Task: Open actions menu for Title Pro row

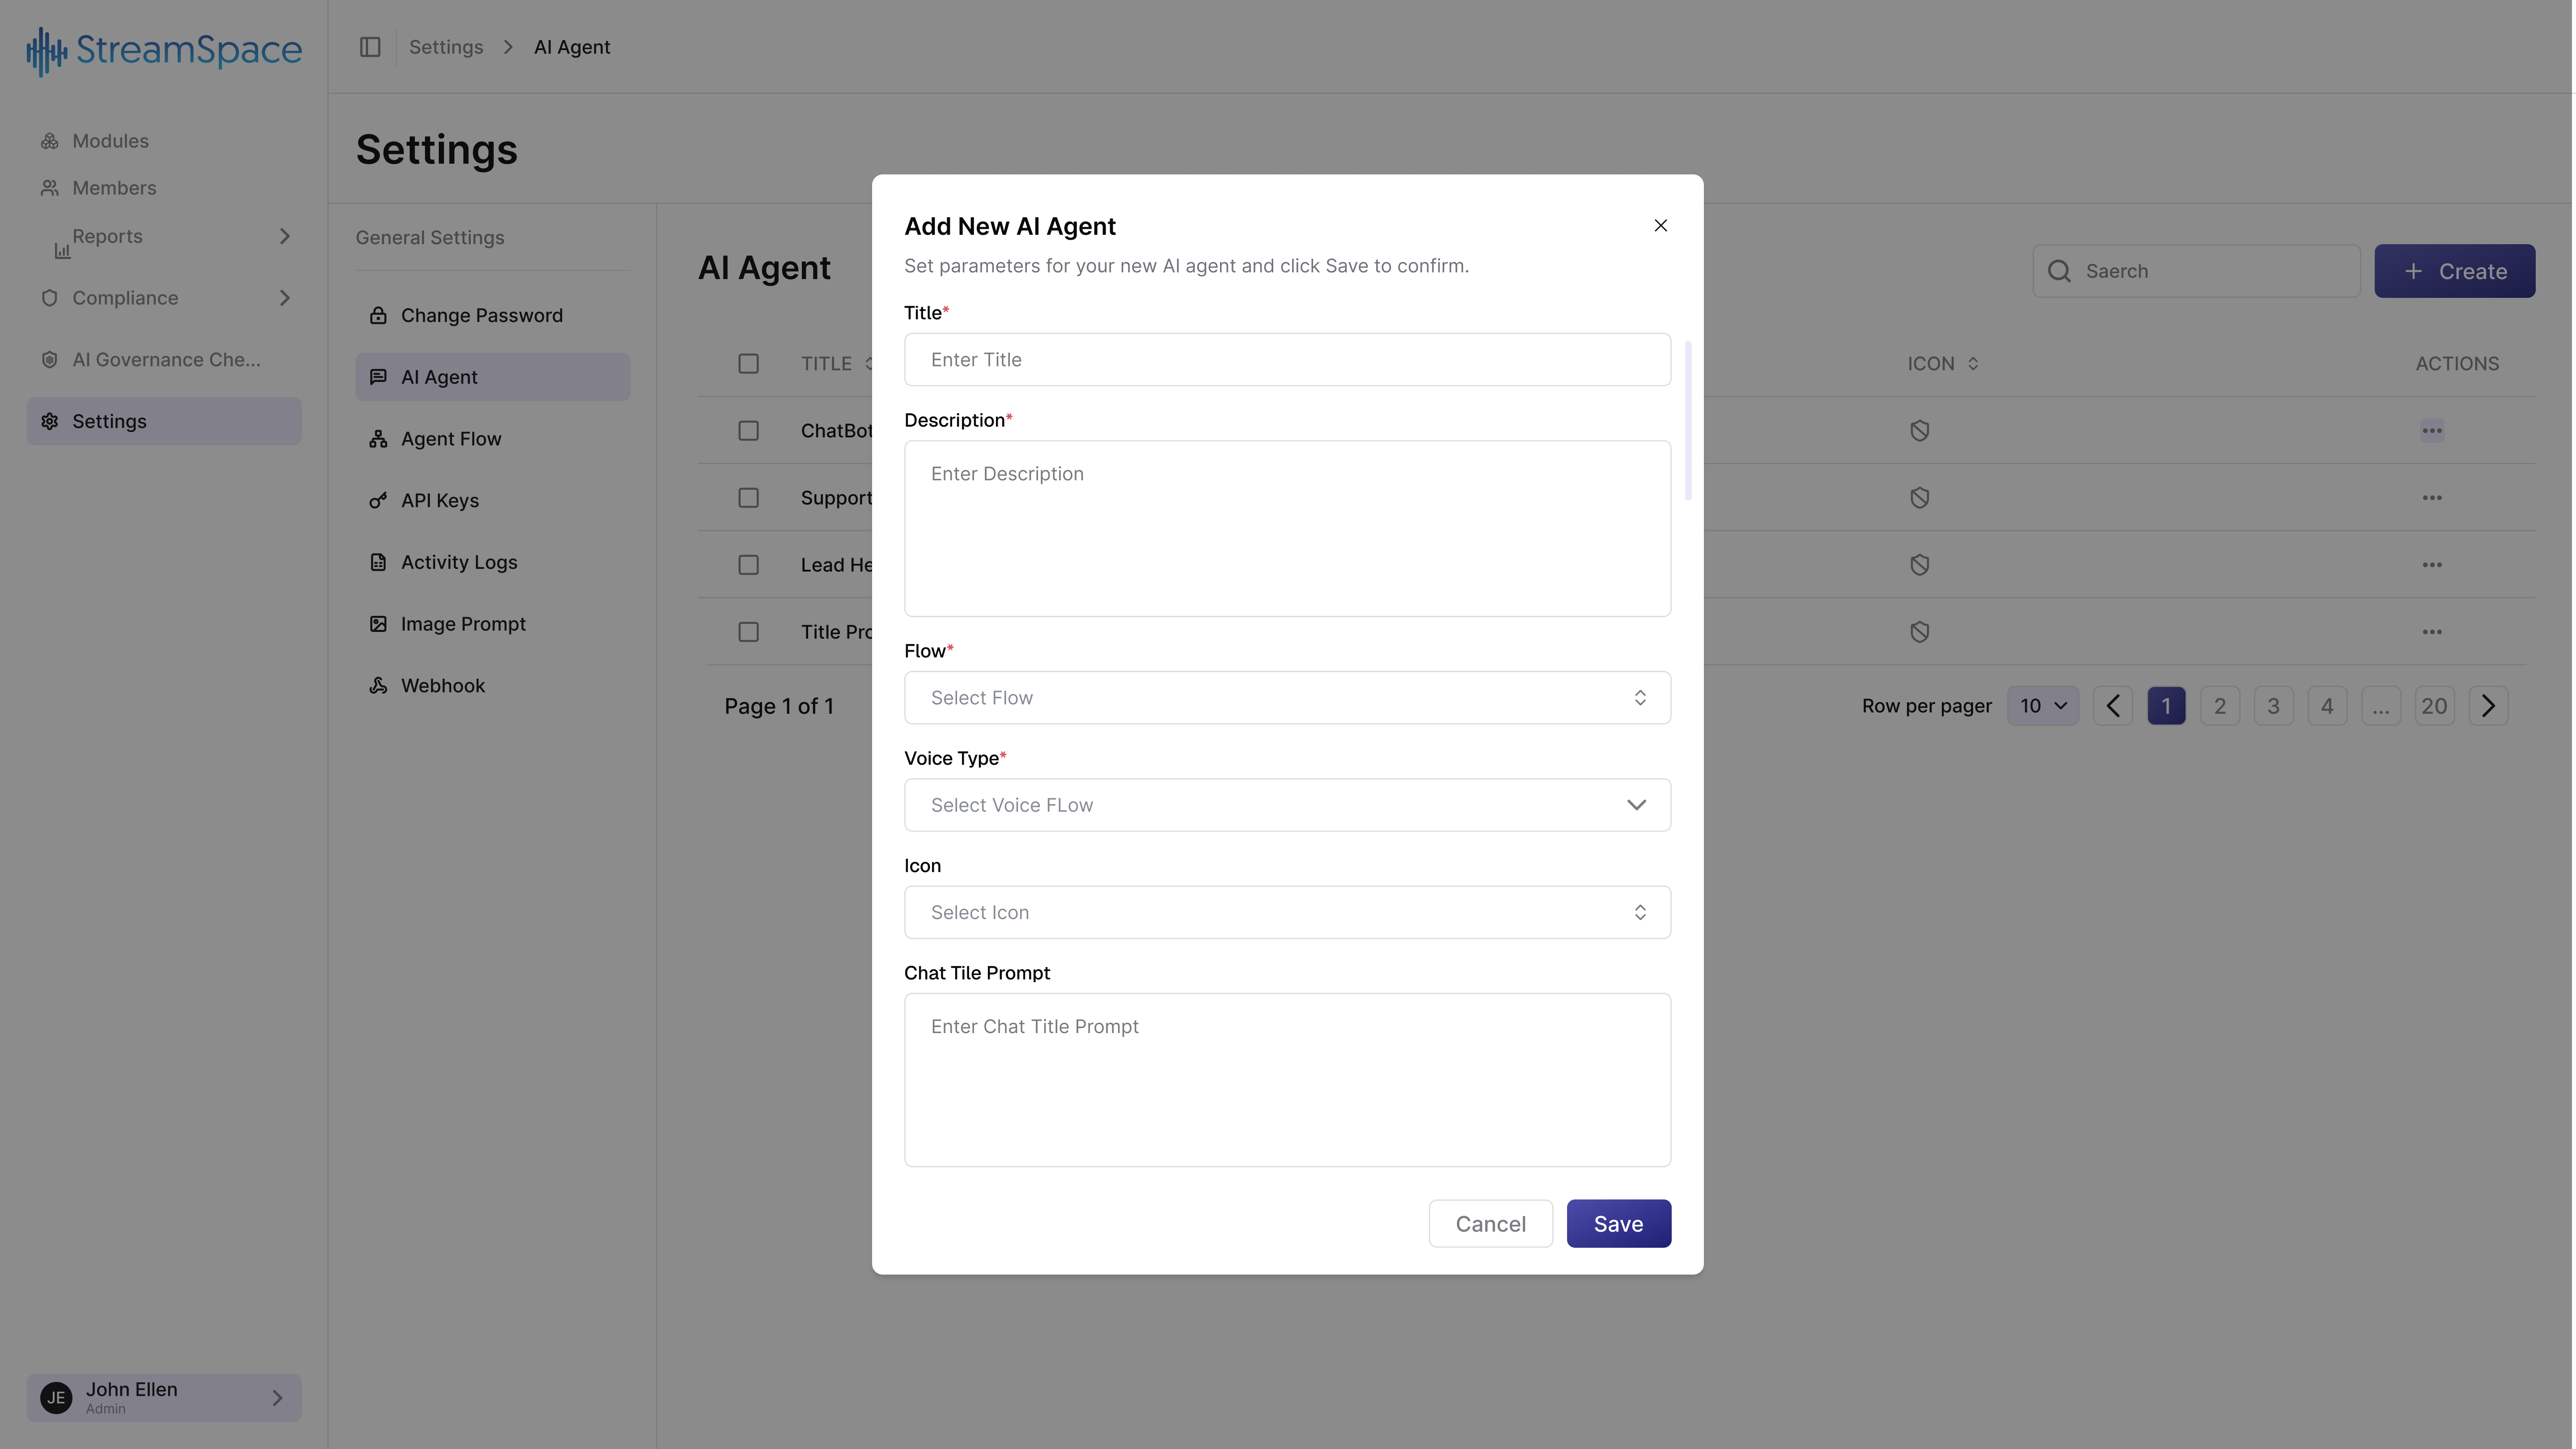Action: coord(2432,632)
